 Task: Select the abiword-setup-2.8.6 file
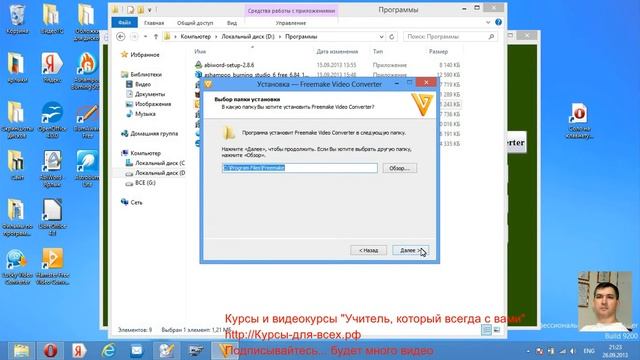[x=229, y=65]
